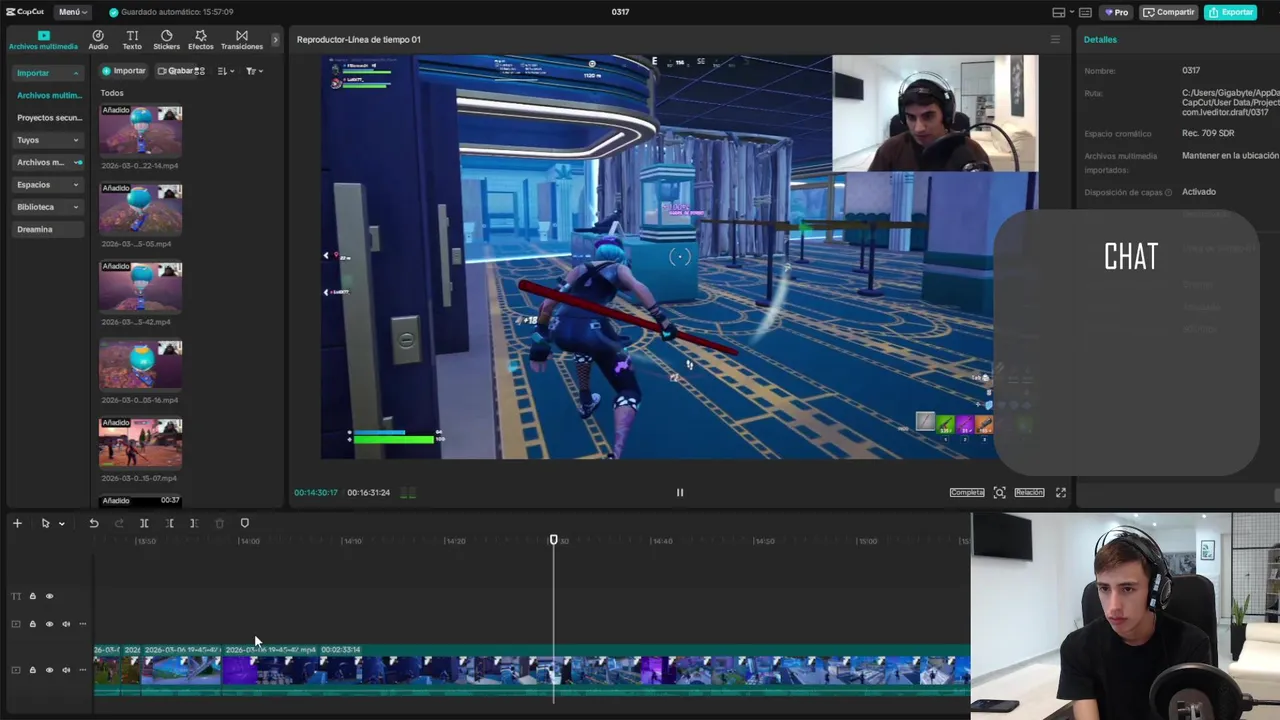Screen dimensions: 1280x720
Task: Undo the last action
Action: (93, 523)
